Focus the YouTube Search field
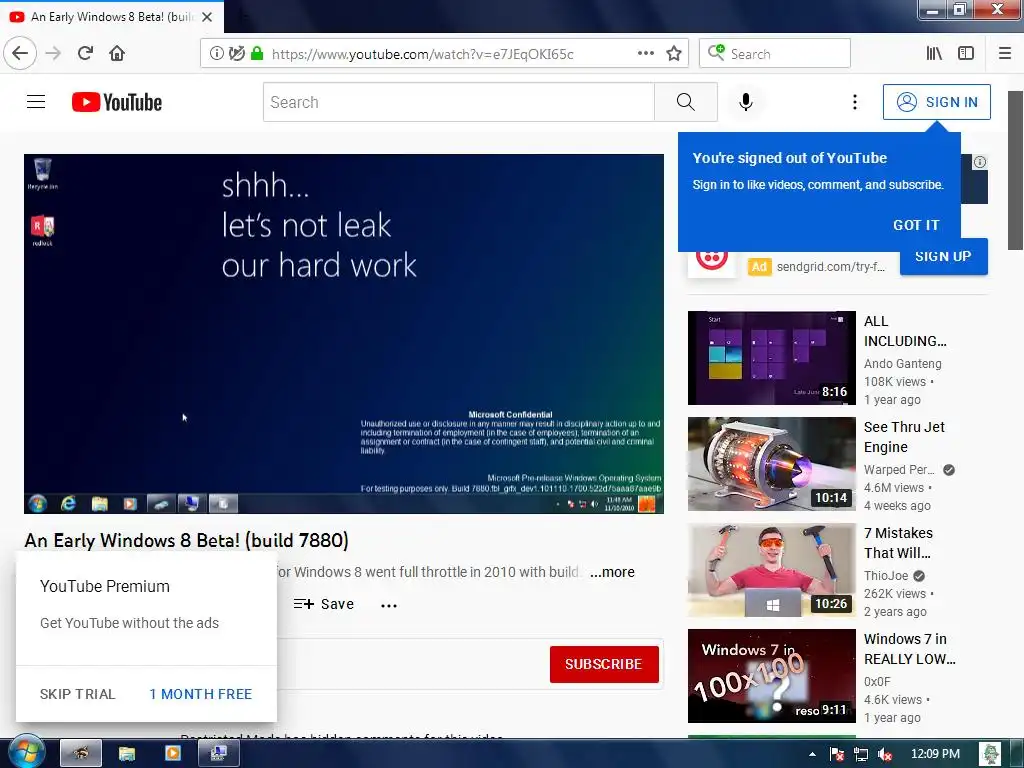 pos(458,102)
